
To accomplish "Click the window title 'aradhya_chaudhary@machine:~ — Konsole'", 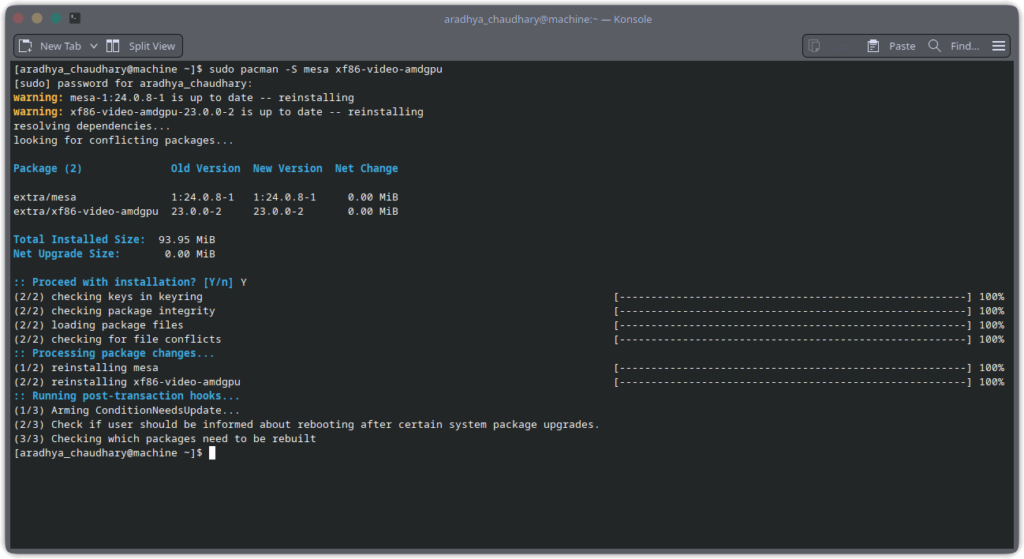I will tap(548, 19).
